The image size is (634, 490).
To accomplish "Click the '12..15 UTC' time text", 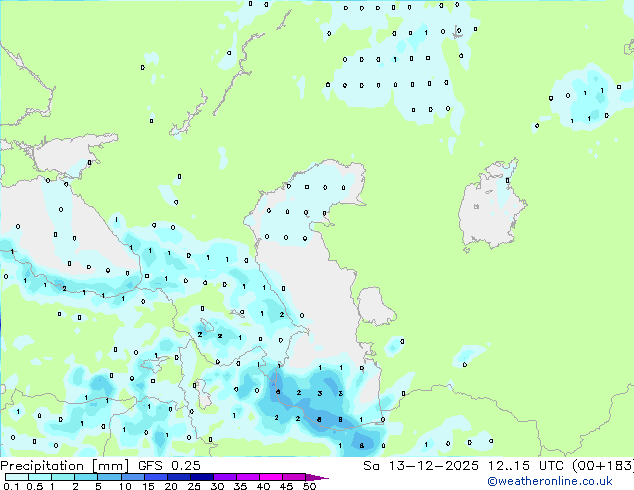I will [x=525, y=466].
